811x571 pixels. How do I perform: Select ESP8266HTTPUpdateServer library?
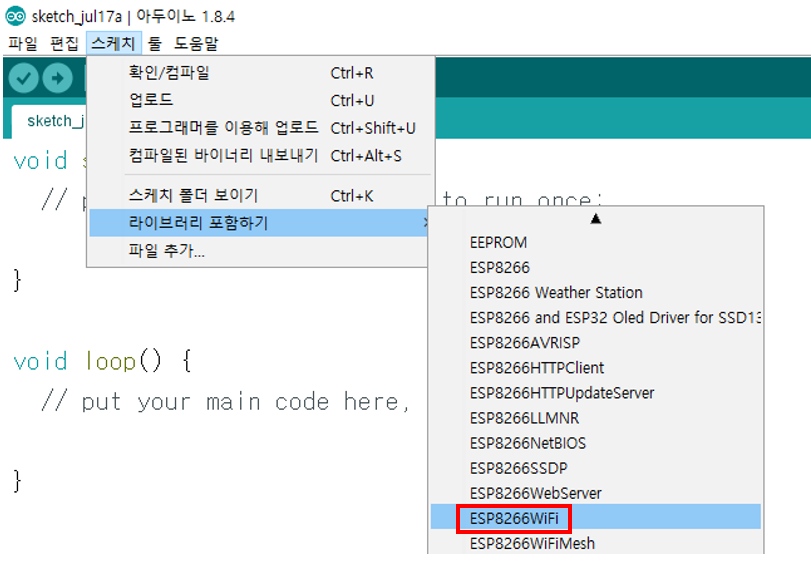pyautogui.click(x=596, y=393)
